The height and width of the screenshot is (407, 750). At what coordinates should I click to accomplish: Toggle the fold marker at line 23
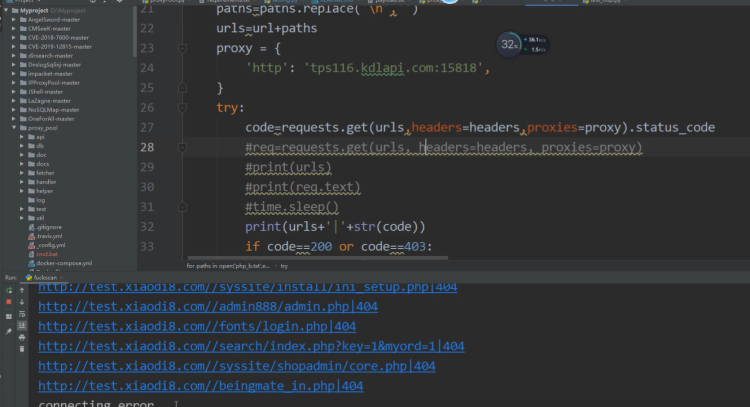(x=182, y=48)
